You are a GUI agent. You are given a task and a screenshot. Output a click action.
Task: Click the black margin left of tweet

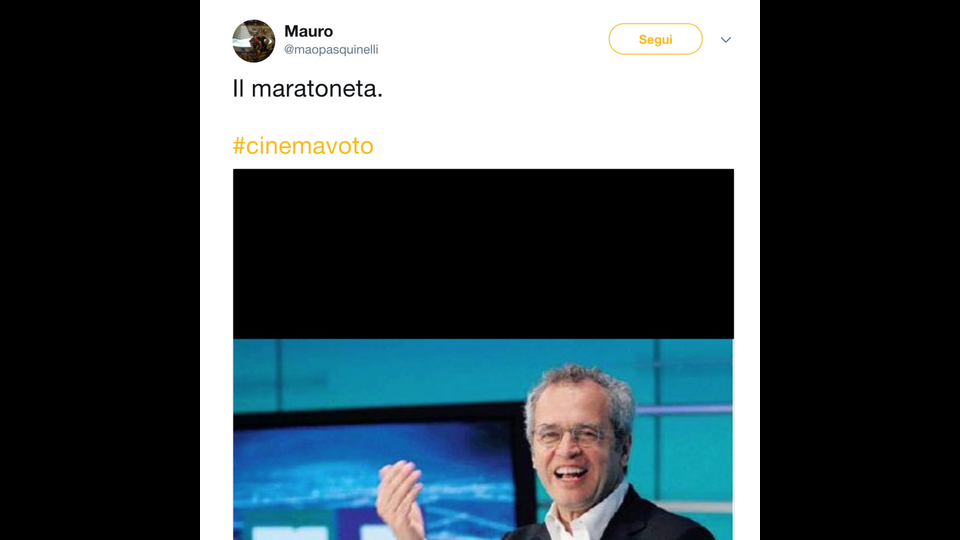click(100, 270)
